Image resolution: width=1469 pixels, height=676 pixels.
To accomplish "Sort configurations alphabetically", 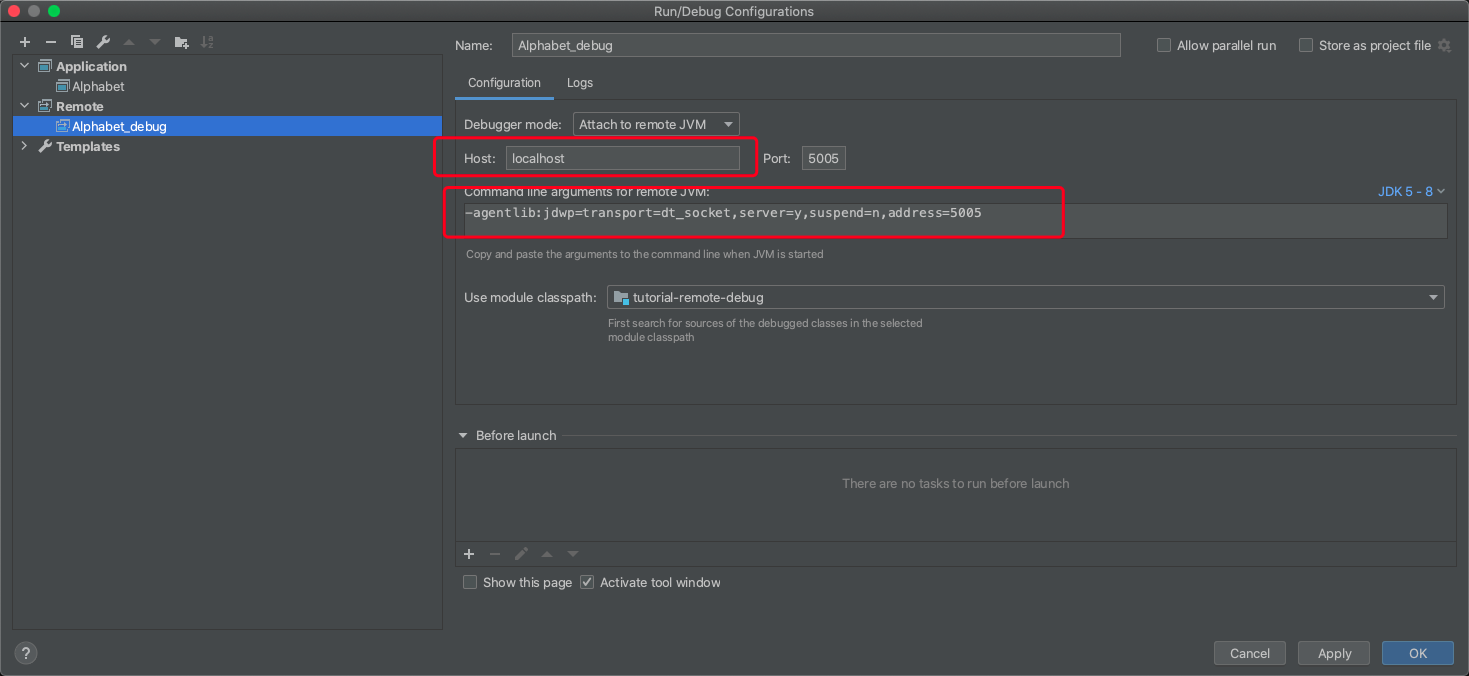I will [207, 42].
